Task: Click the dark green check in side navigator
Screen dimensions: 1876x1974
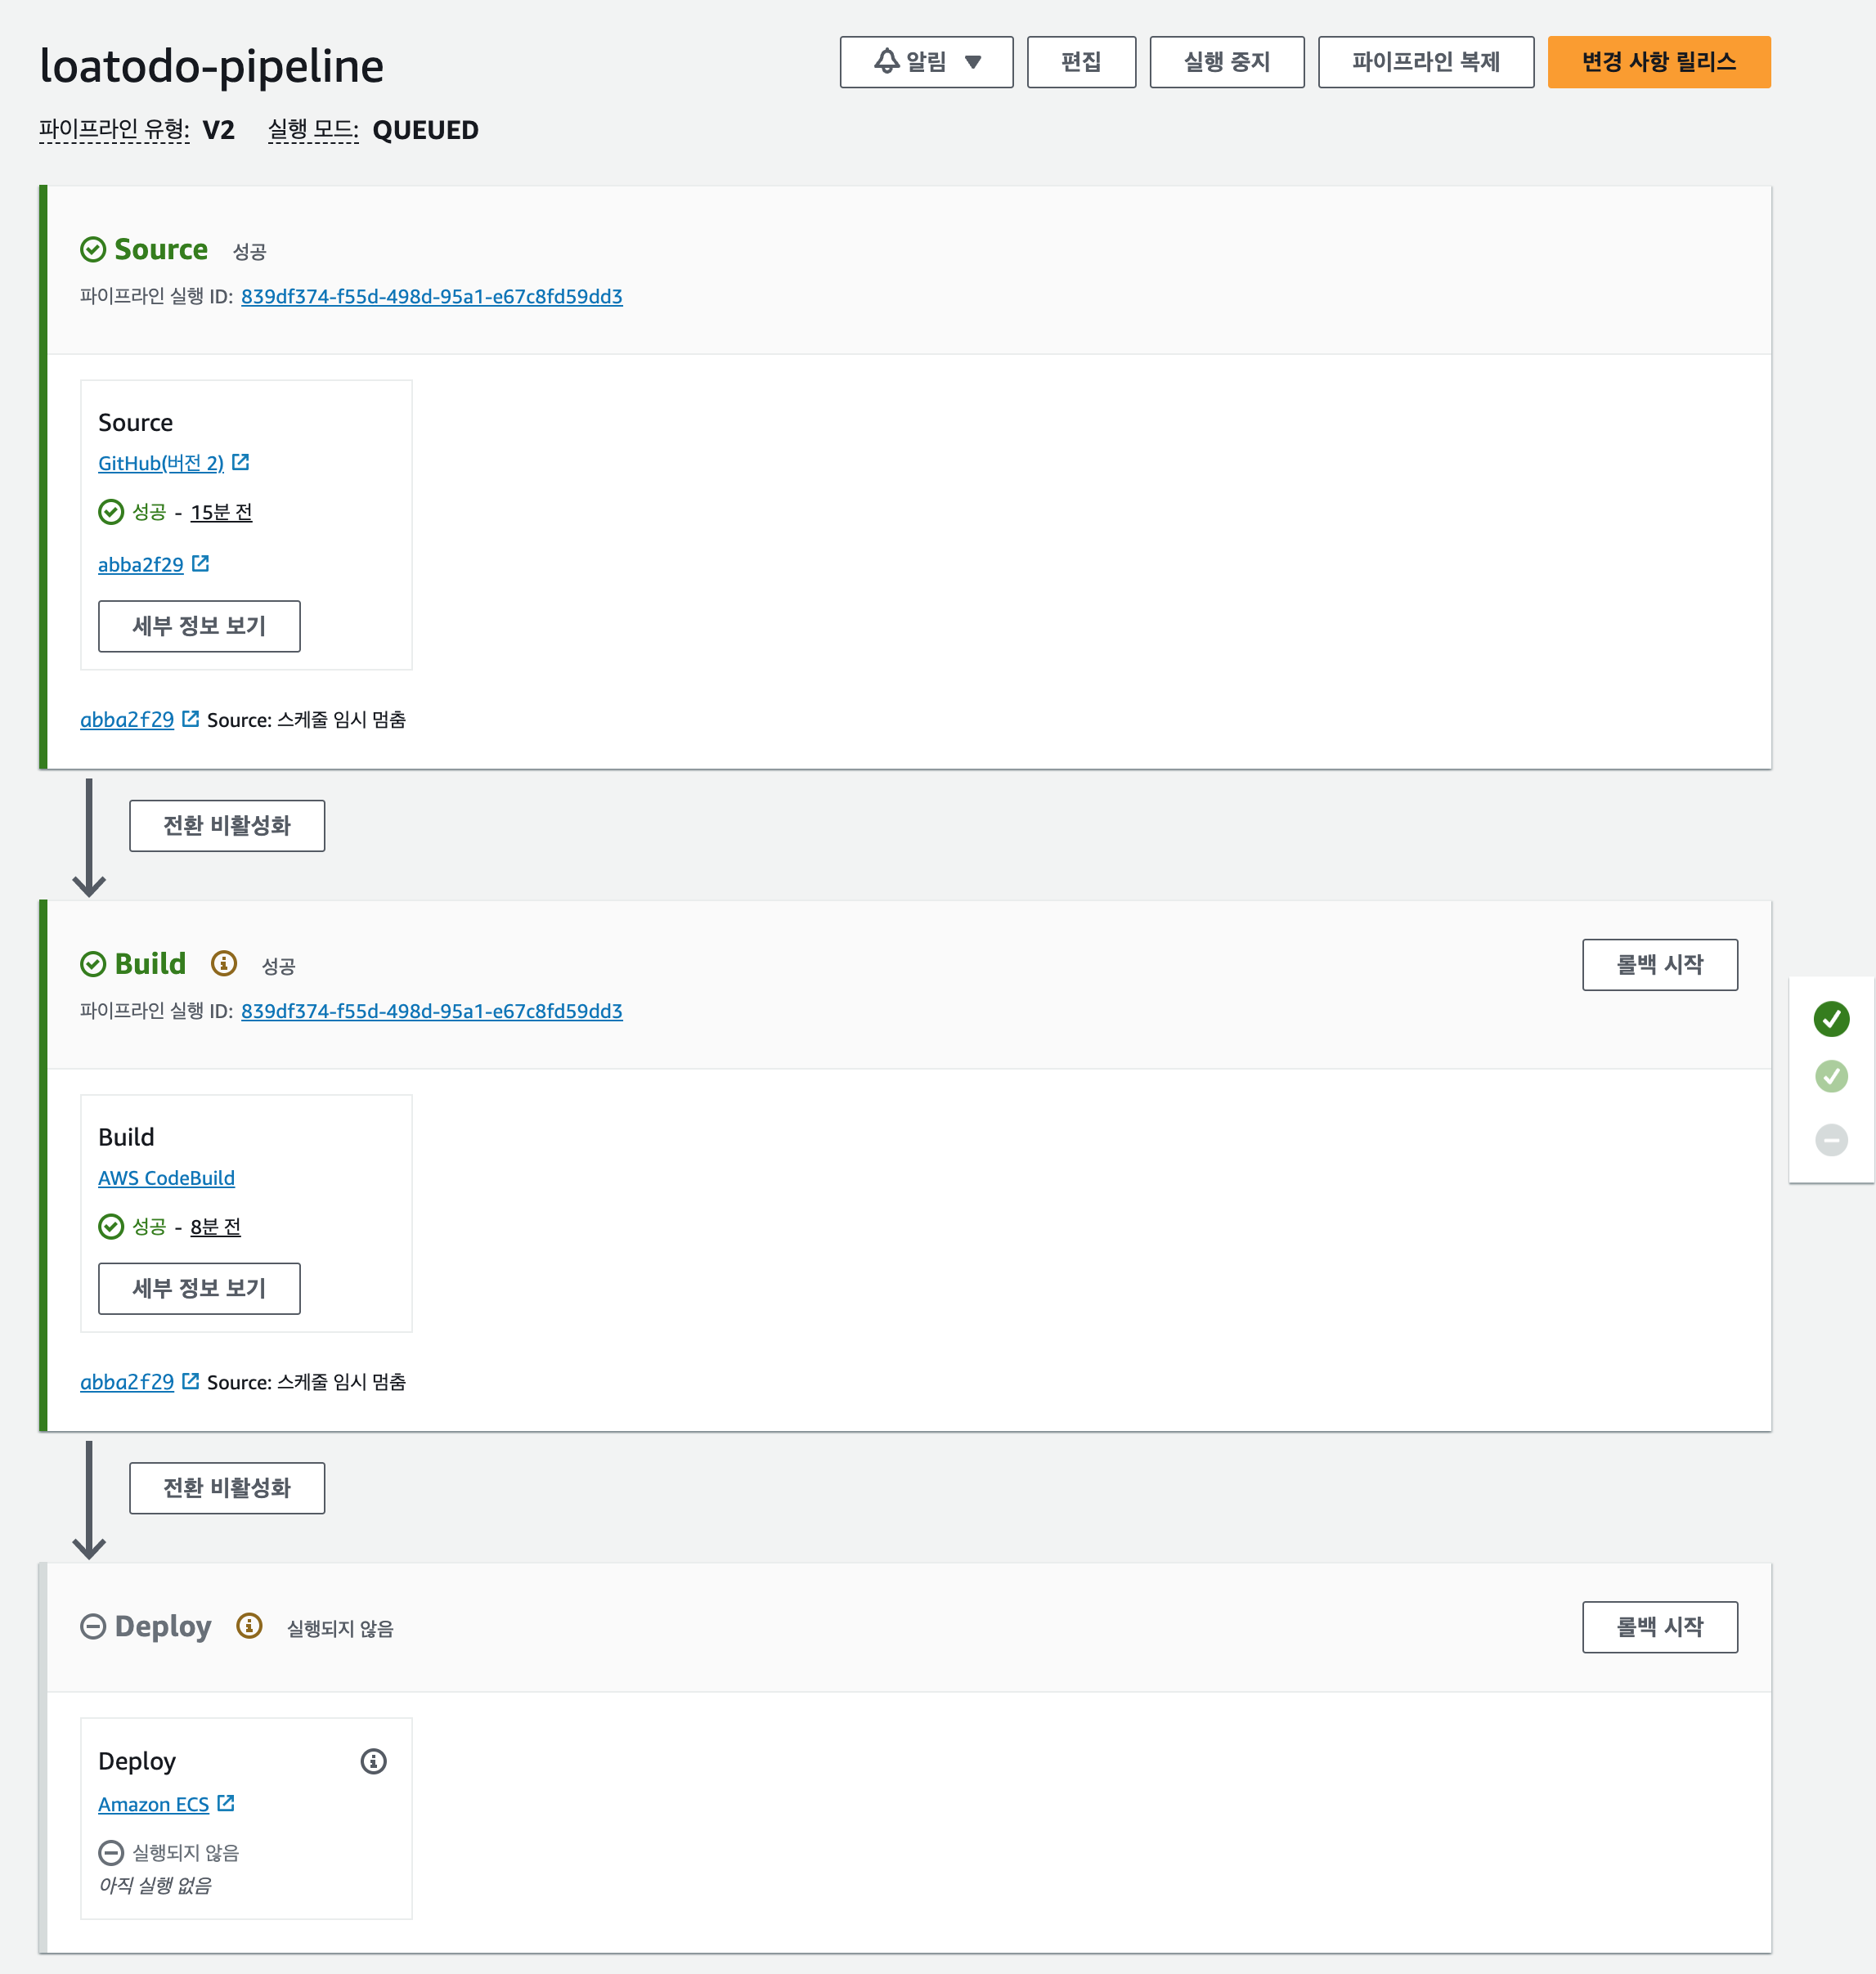Action: click(1831, 1019)
